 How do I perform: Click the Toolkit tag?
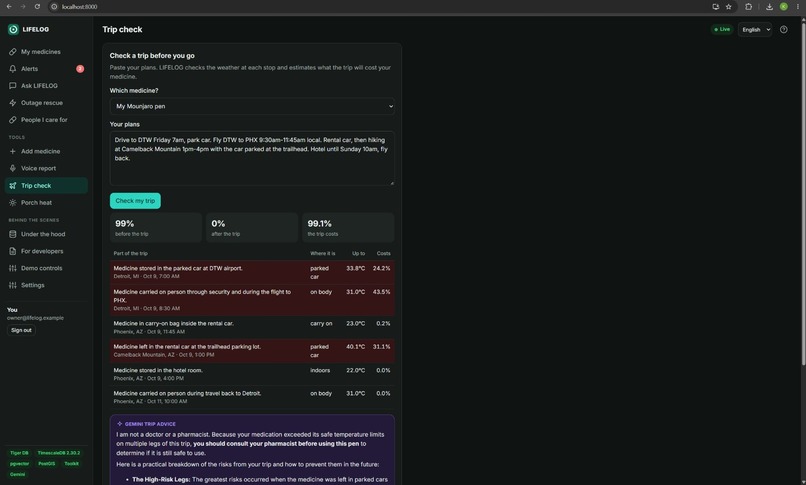[71, 464]
